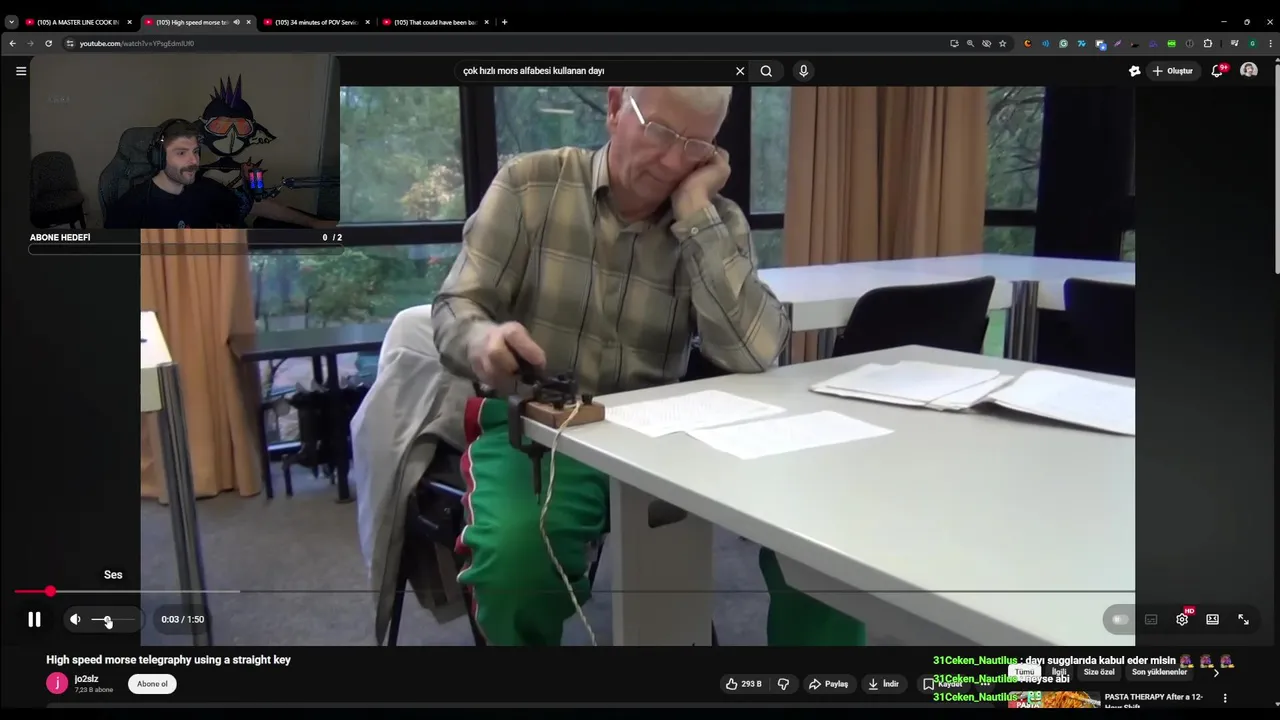This screenshot has height=720, width=1280.
Task: Mute the video with the speaker icon
Action: [75, 619]
